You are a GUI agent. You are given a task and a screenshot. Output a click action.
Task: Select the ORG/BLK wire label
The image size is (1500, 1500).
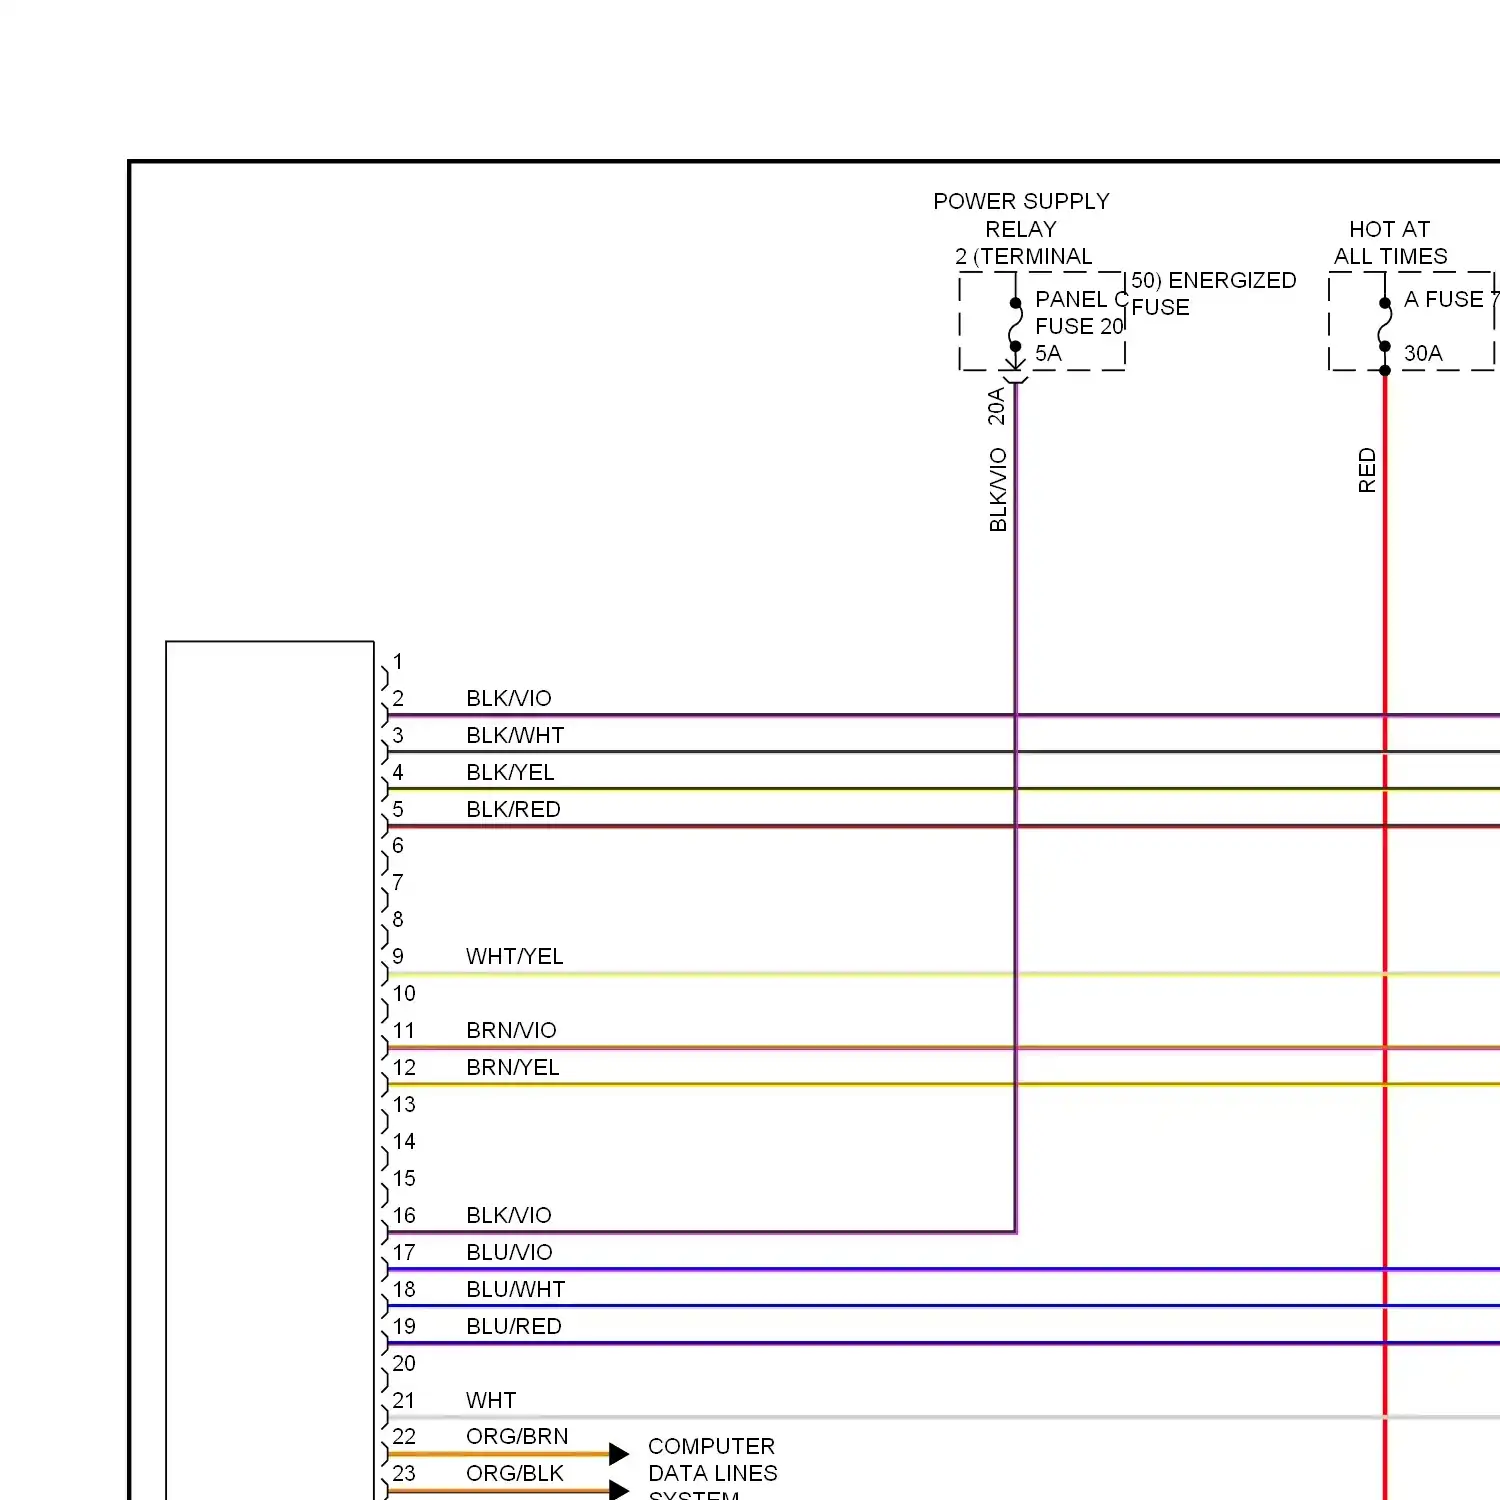point(515,1473)
